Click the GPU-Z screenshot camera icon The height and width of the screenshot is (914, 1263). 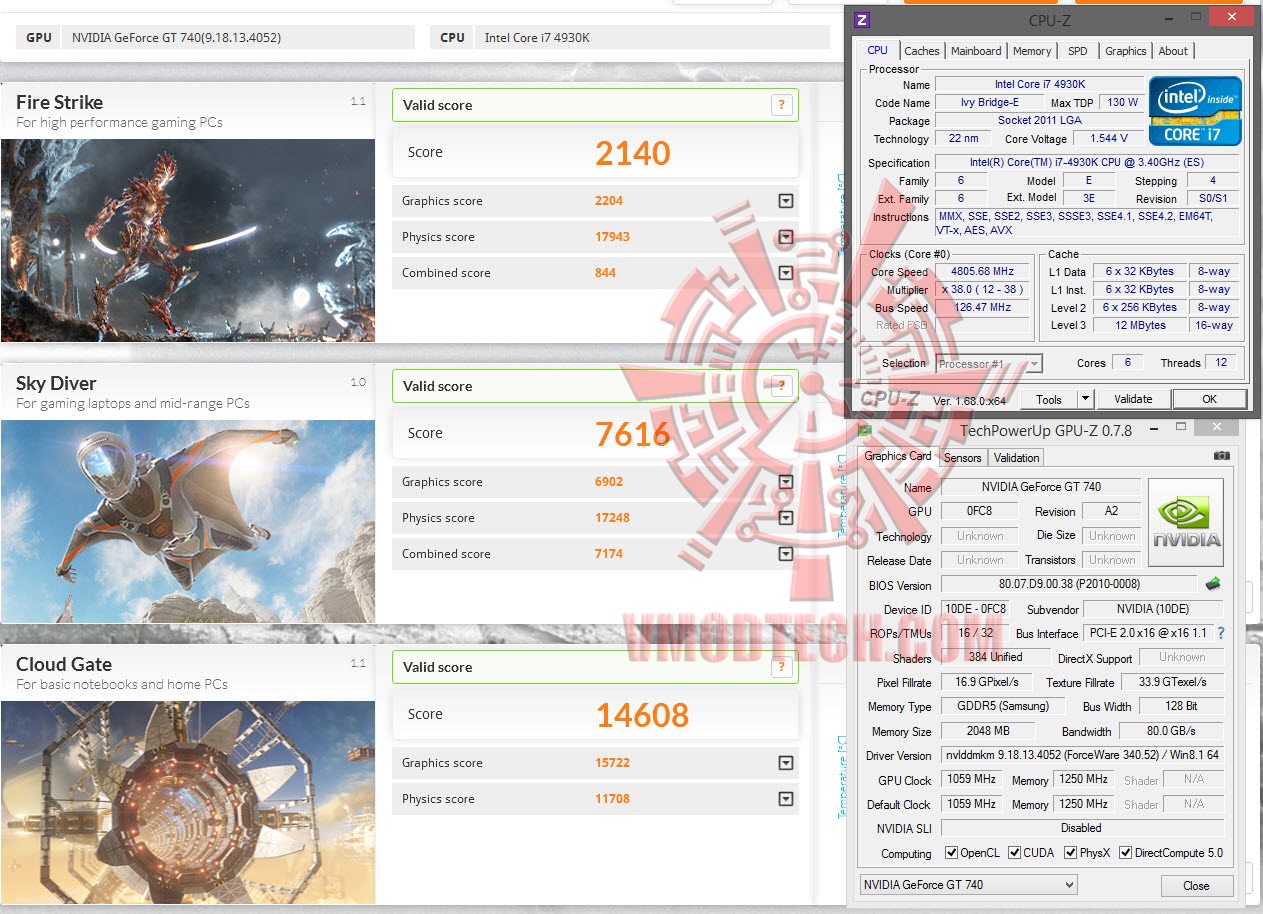coord(1221,456)
